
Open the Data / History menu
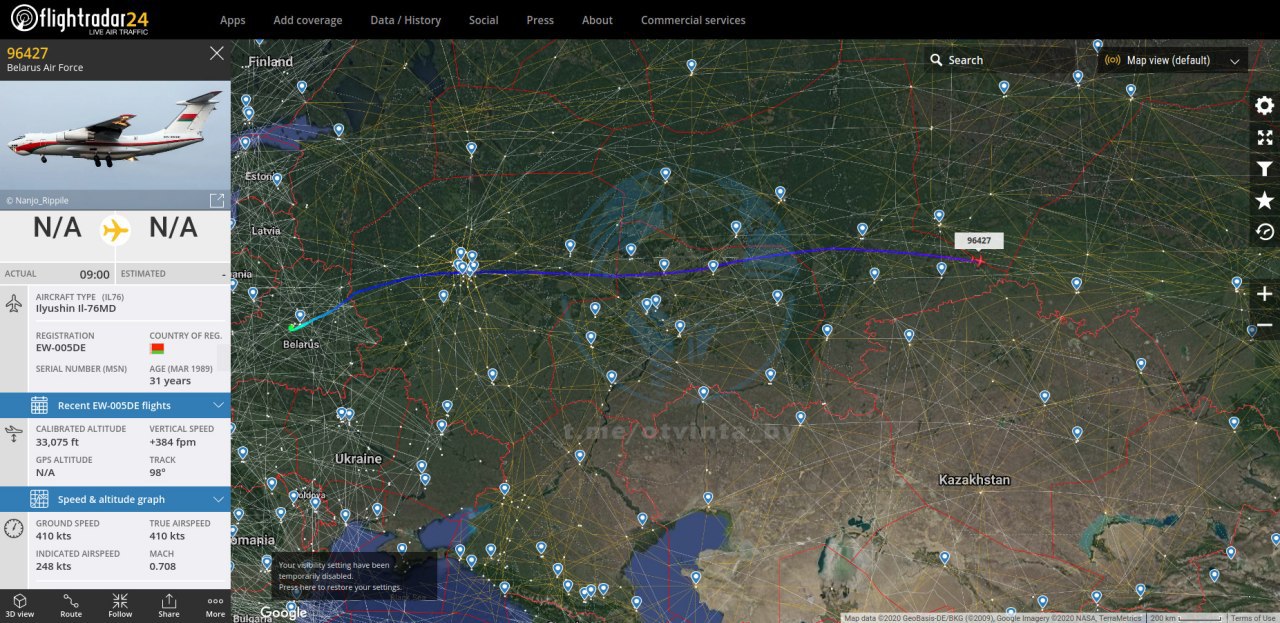pyautogui.click(x=405, y=20)
